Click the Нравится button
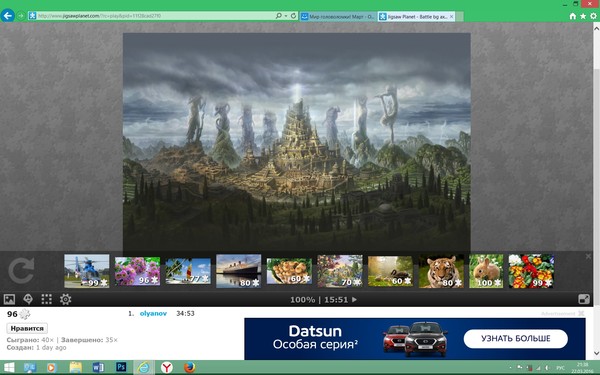 [27, 328]
